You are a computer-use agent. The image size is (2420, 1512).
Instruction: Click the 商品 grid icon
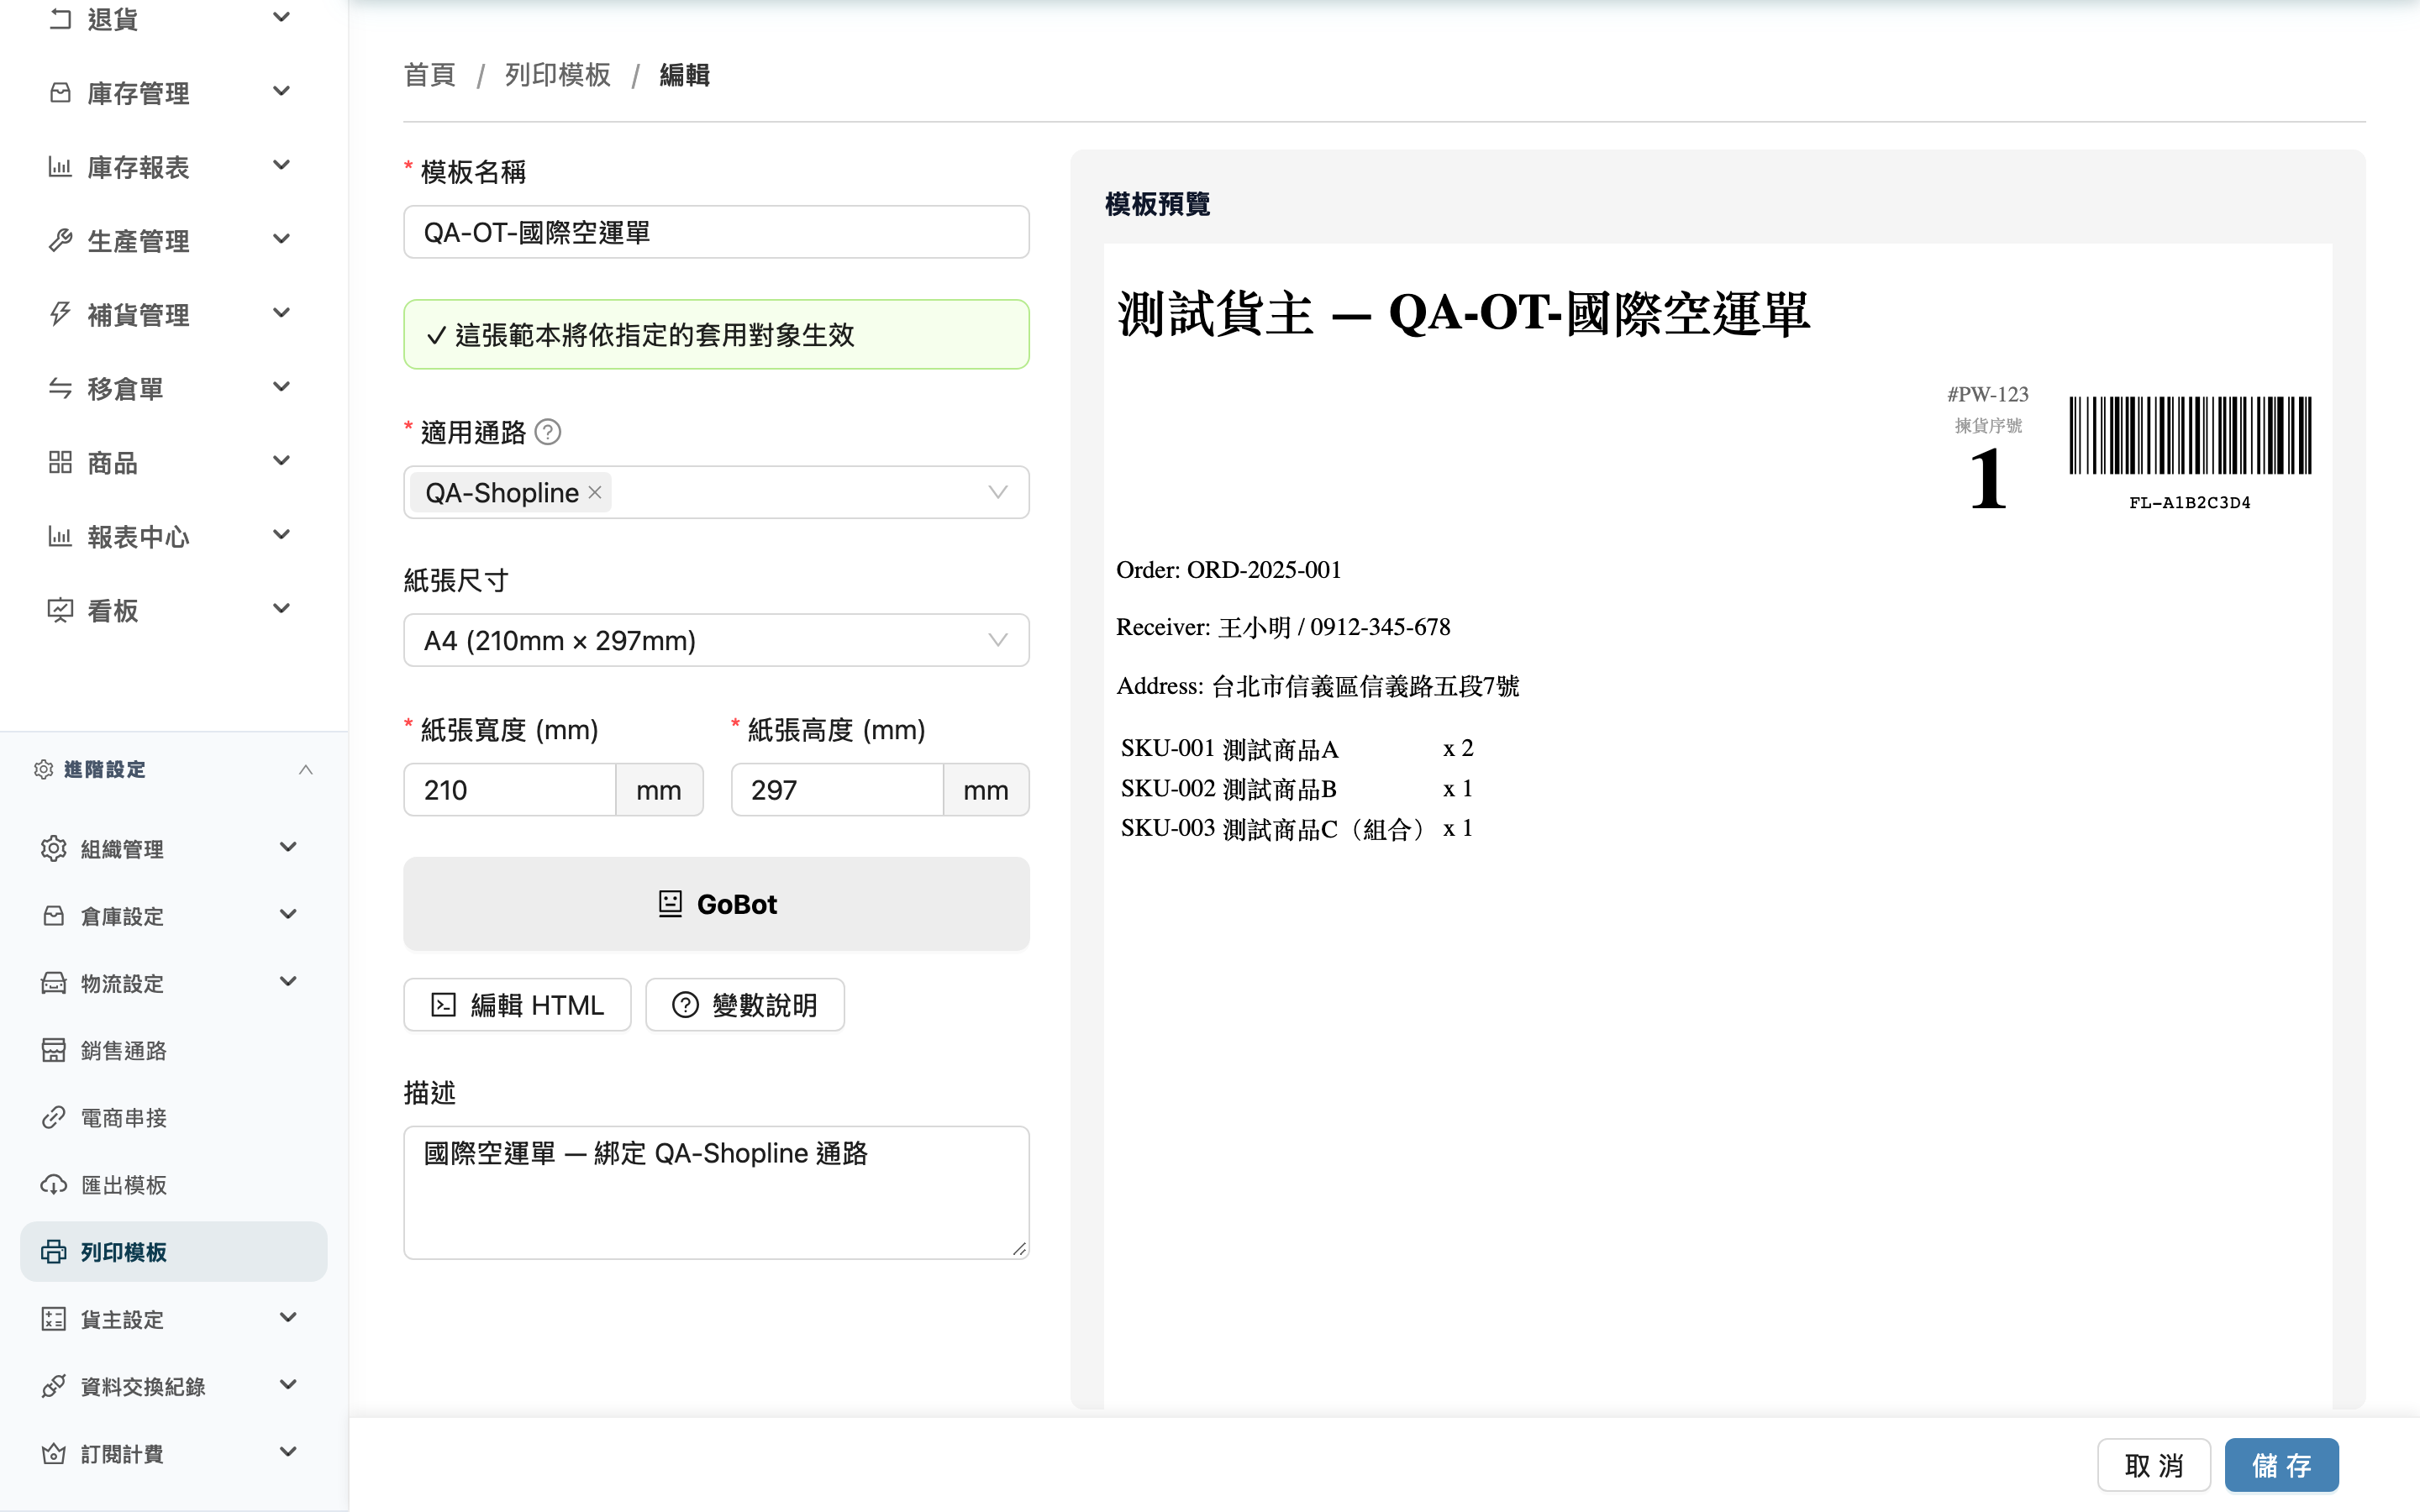60,462
